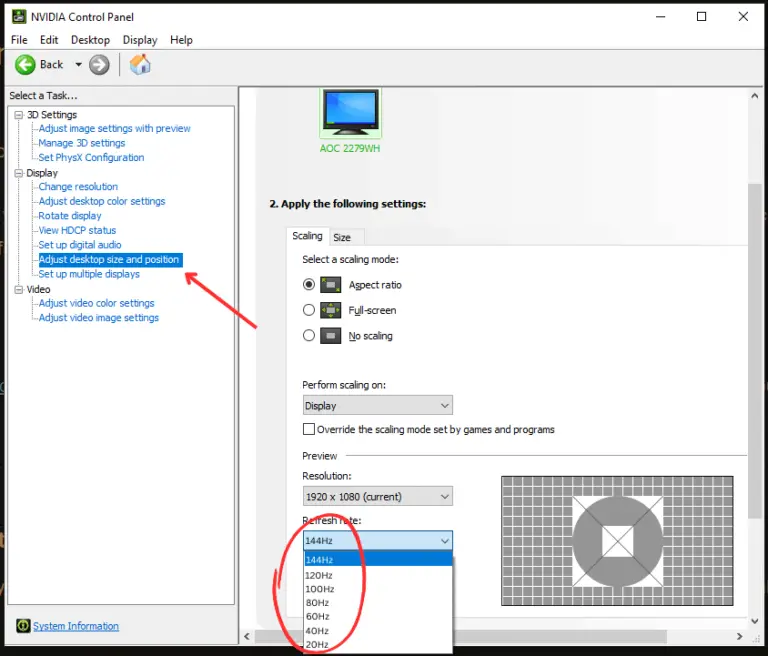Viewport: 768px width, 656px height.
Task: Open Set up multiple displays task
Action: (89, 274)
